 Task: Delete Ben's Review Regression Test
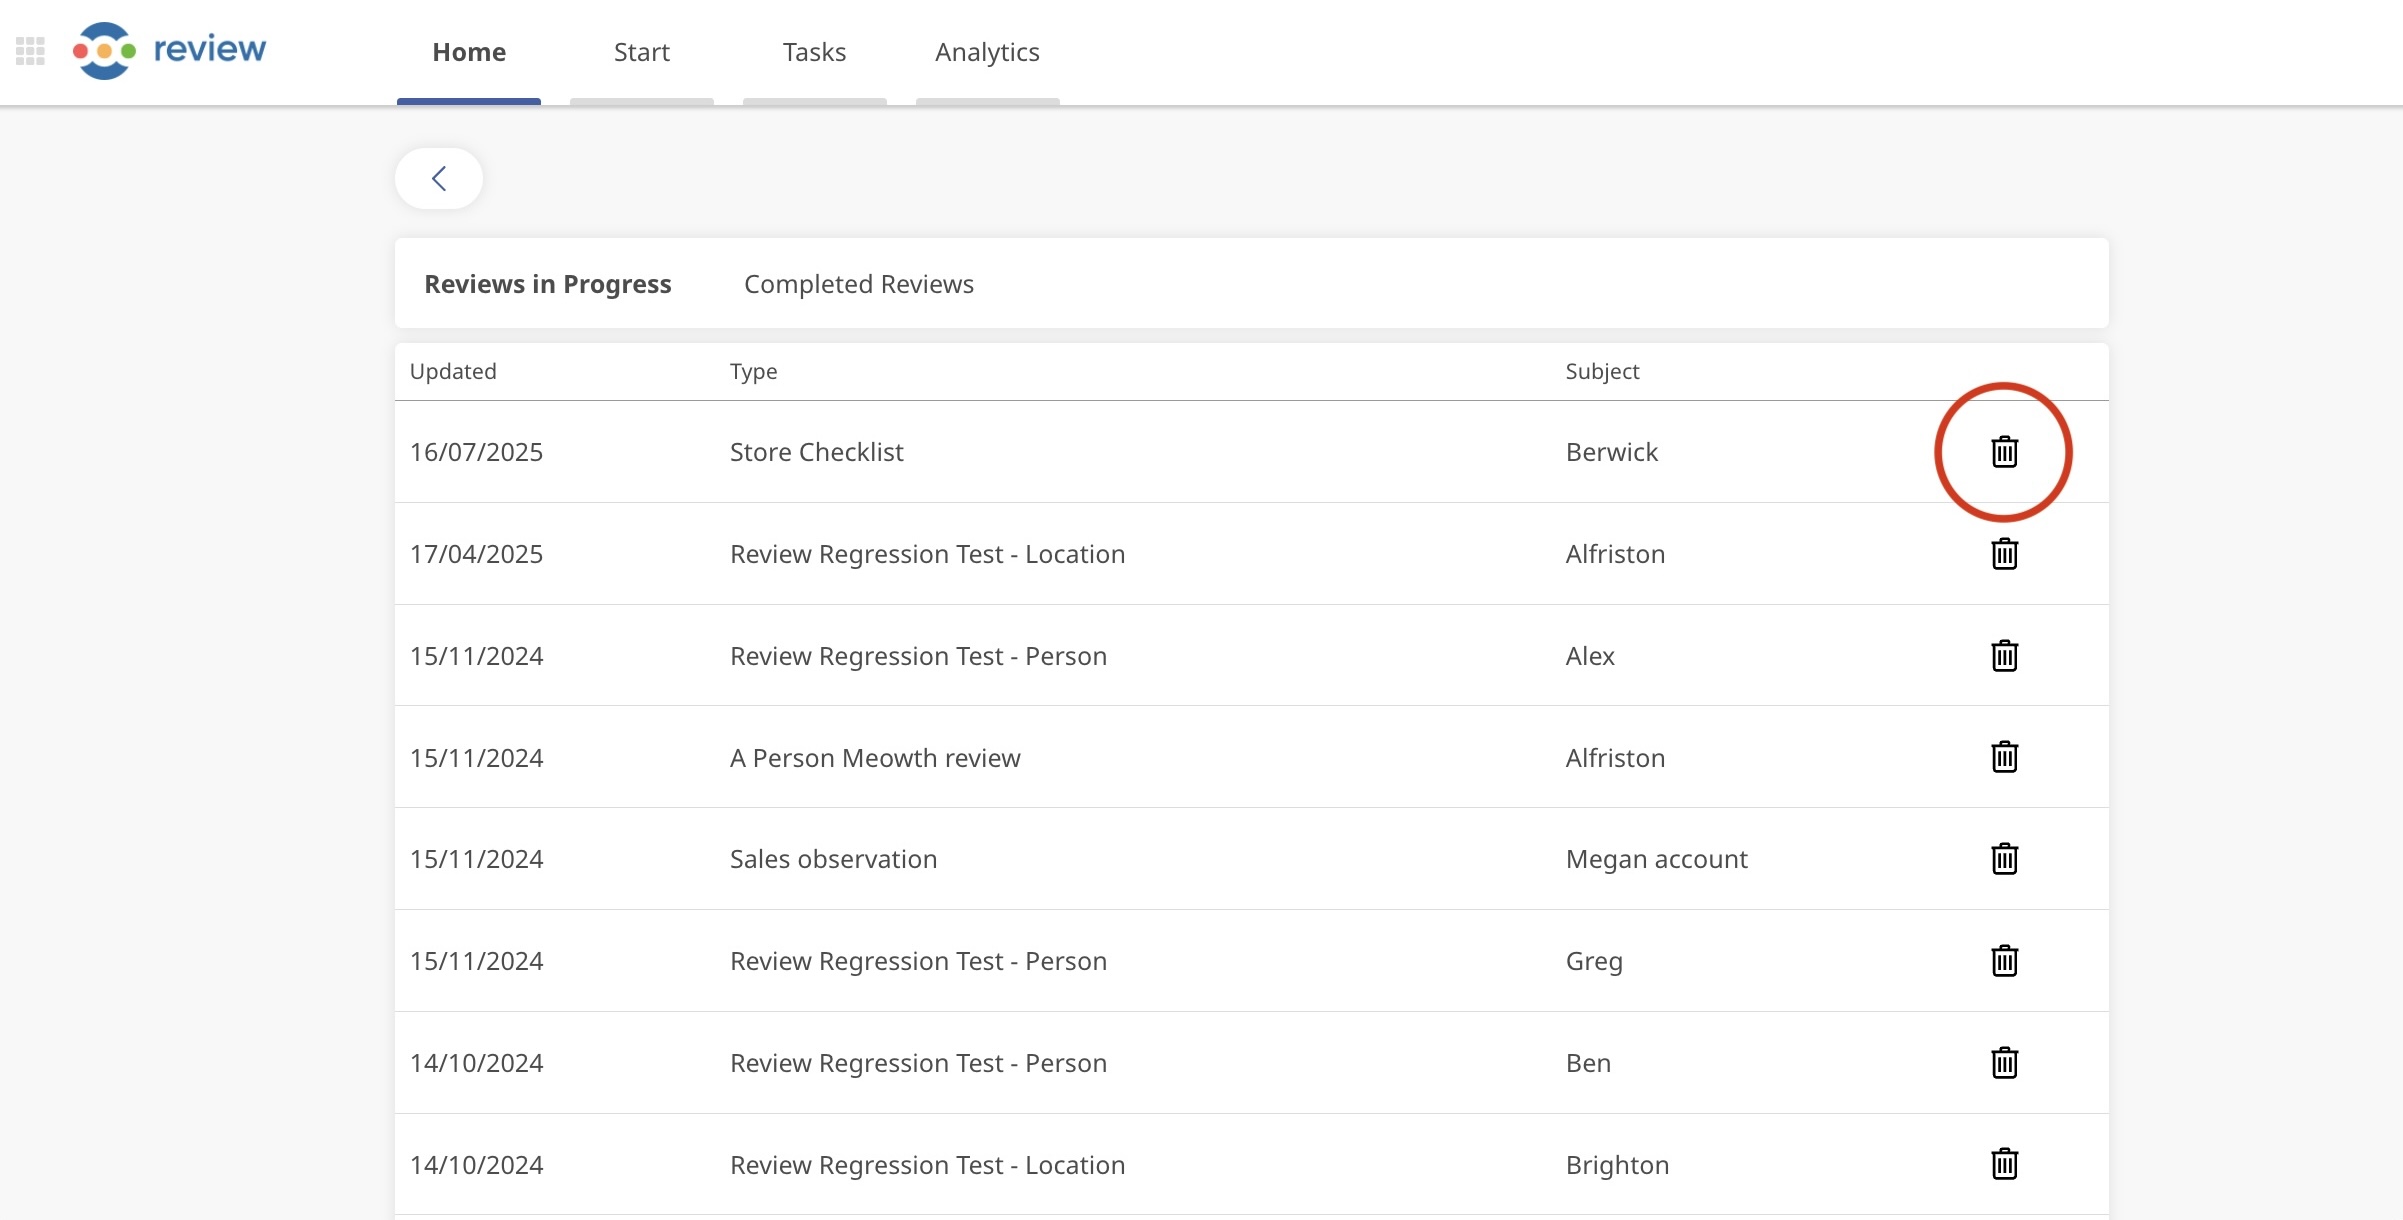click(2004, 1063)
